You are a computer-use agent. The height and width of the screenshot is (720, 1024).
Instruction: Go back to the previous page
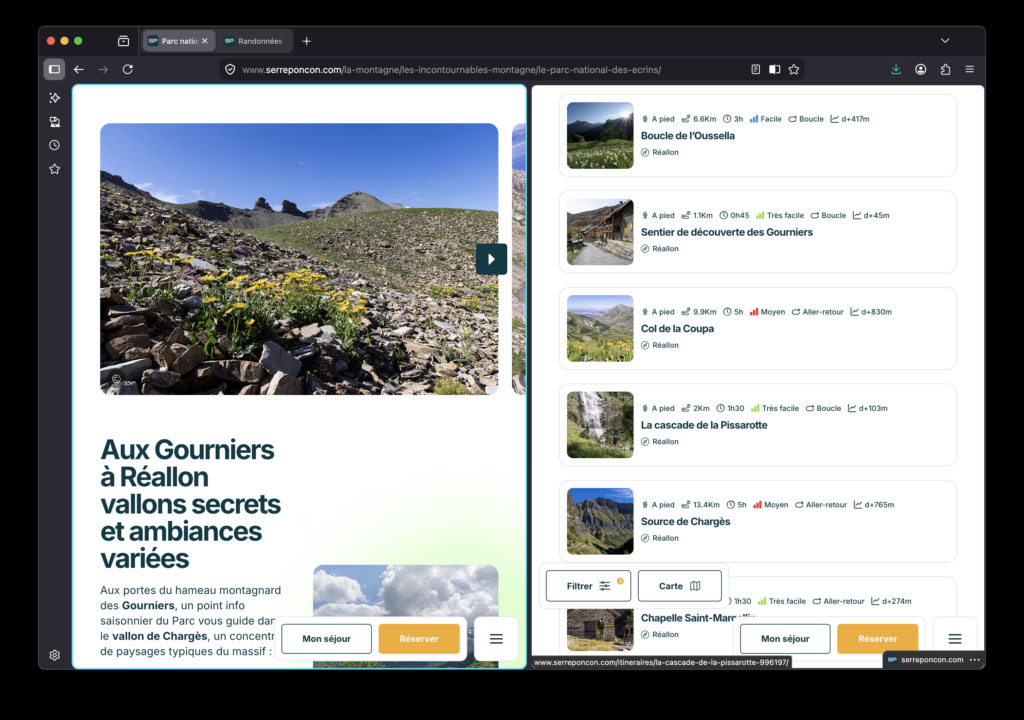coord(79,69)
